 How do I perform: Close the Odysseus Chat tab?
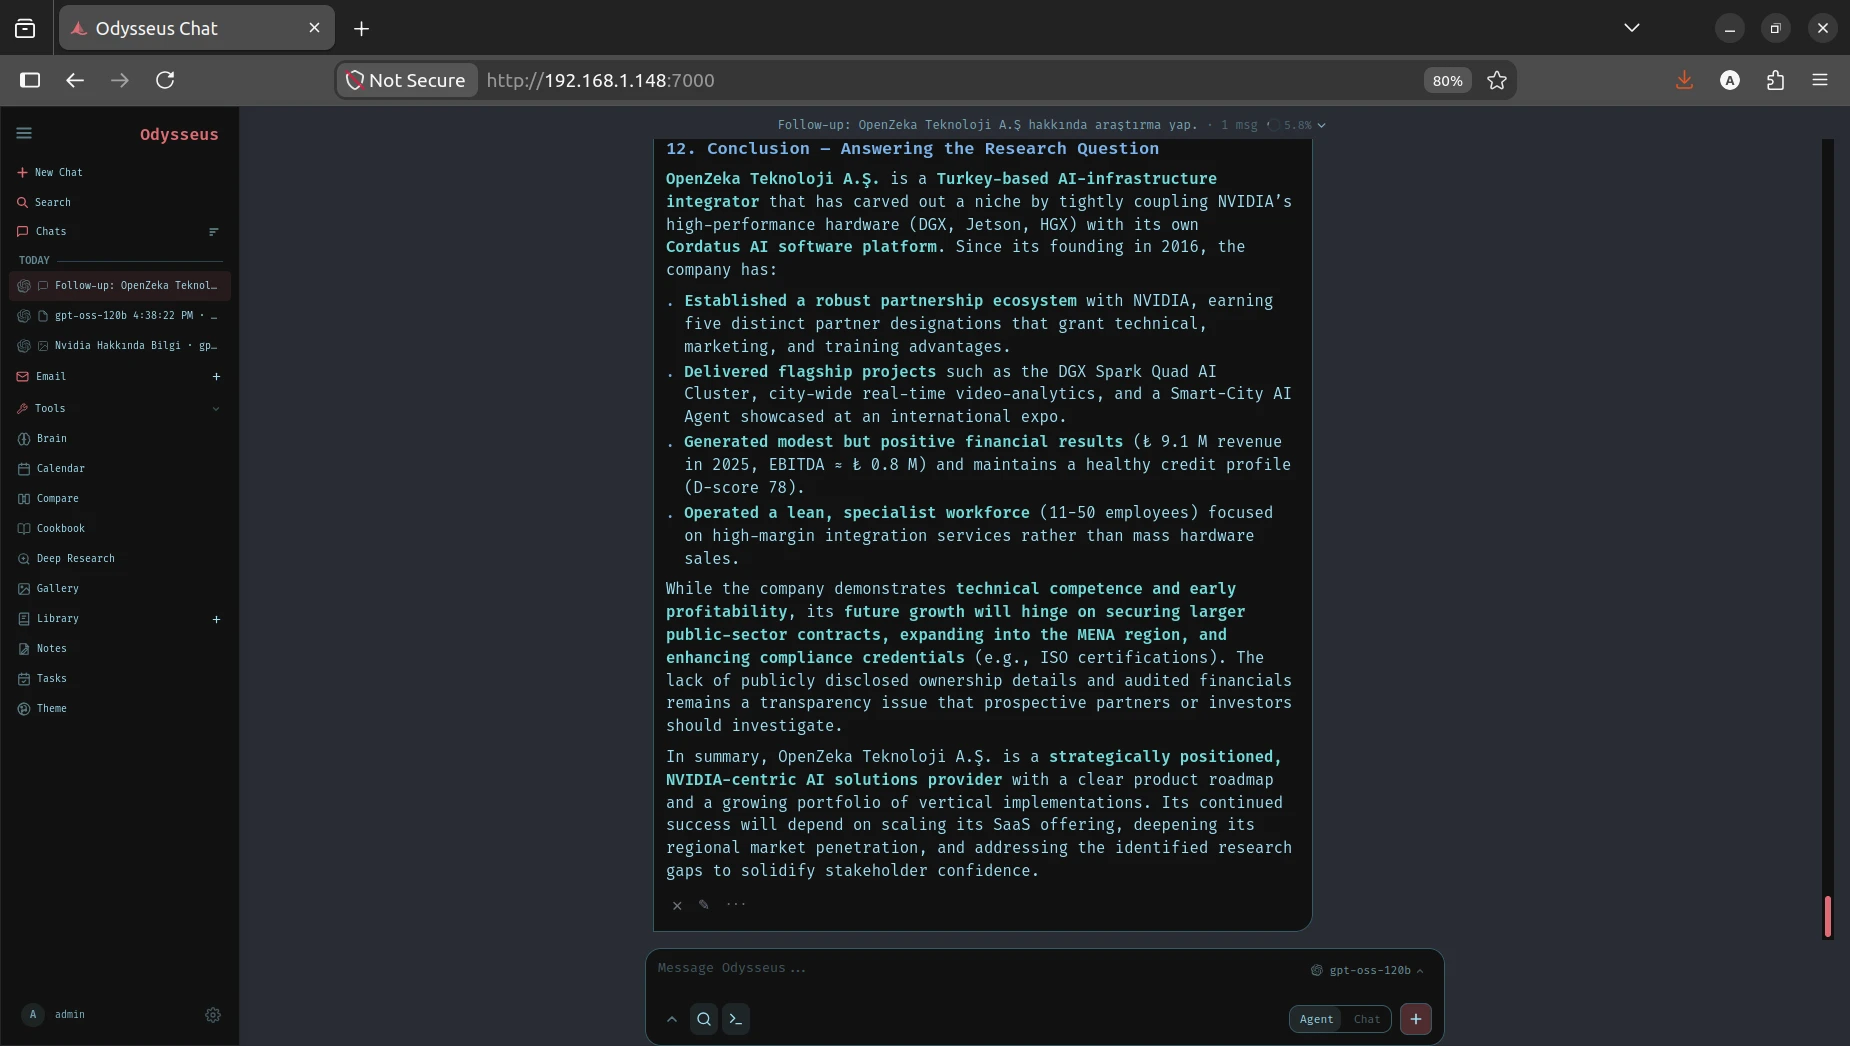pyautogui.click(x=314, y=28)
